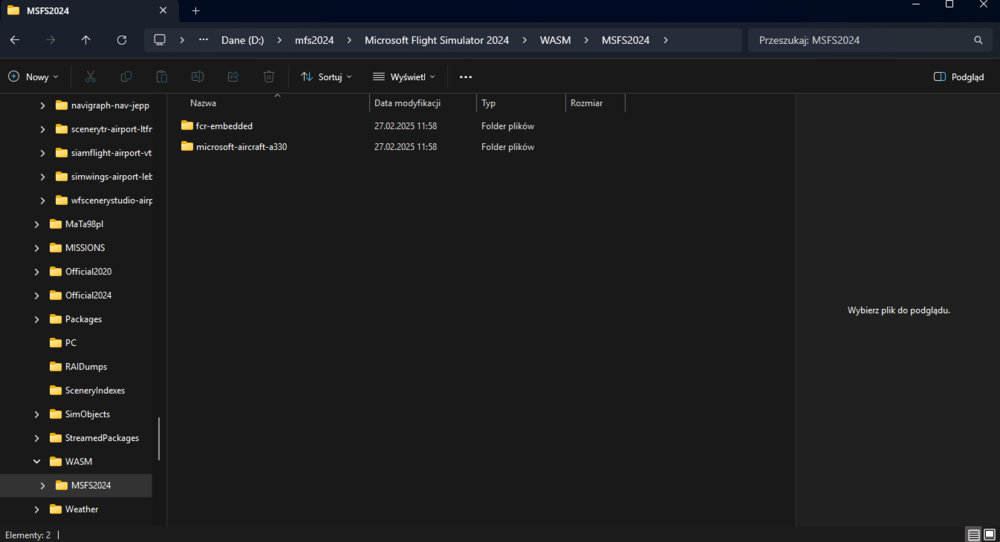Click the Delete trash icon
The image size is (1000, 542).
point(269,77)
